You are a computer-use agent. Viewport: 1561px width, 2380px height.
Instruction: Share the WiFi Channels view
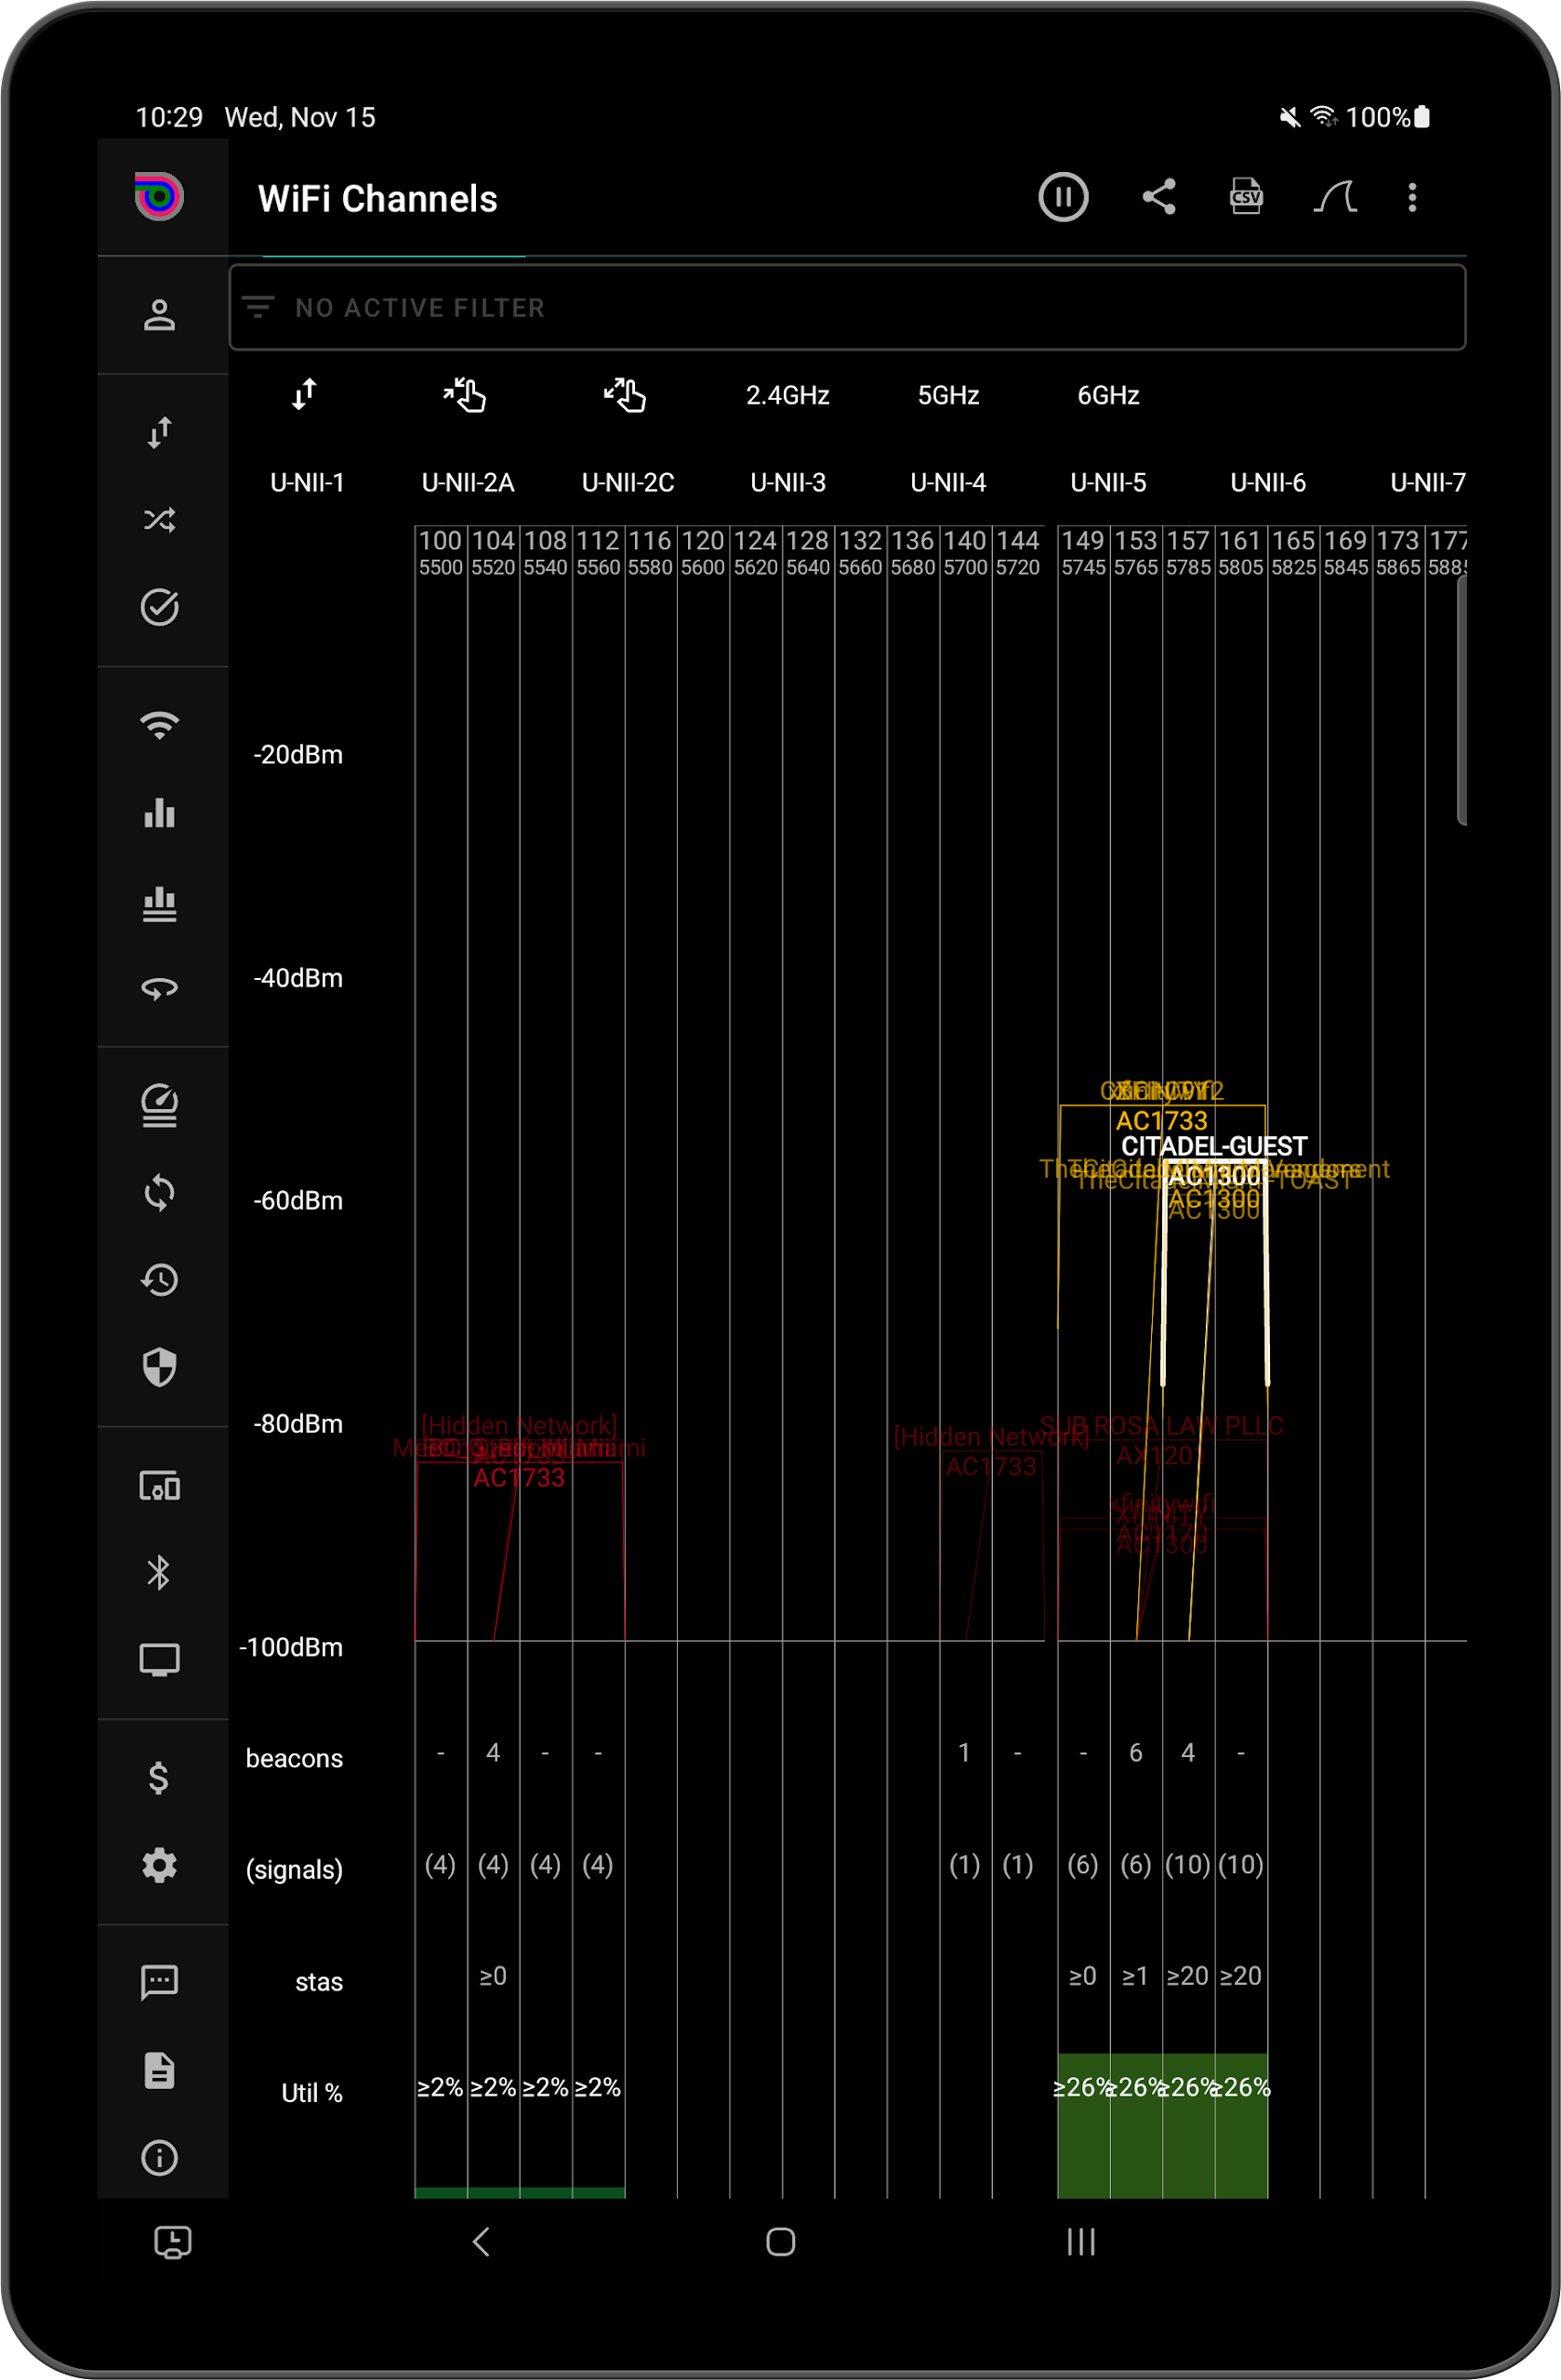tap(1159, 197)
